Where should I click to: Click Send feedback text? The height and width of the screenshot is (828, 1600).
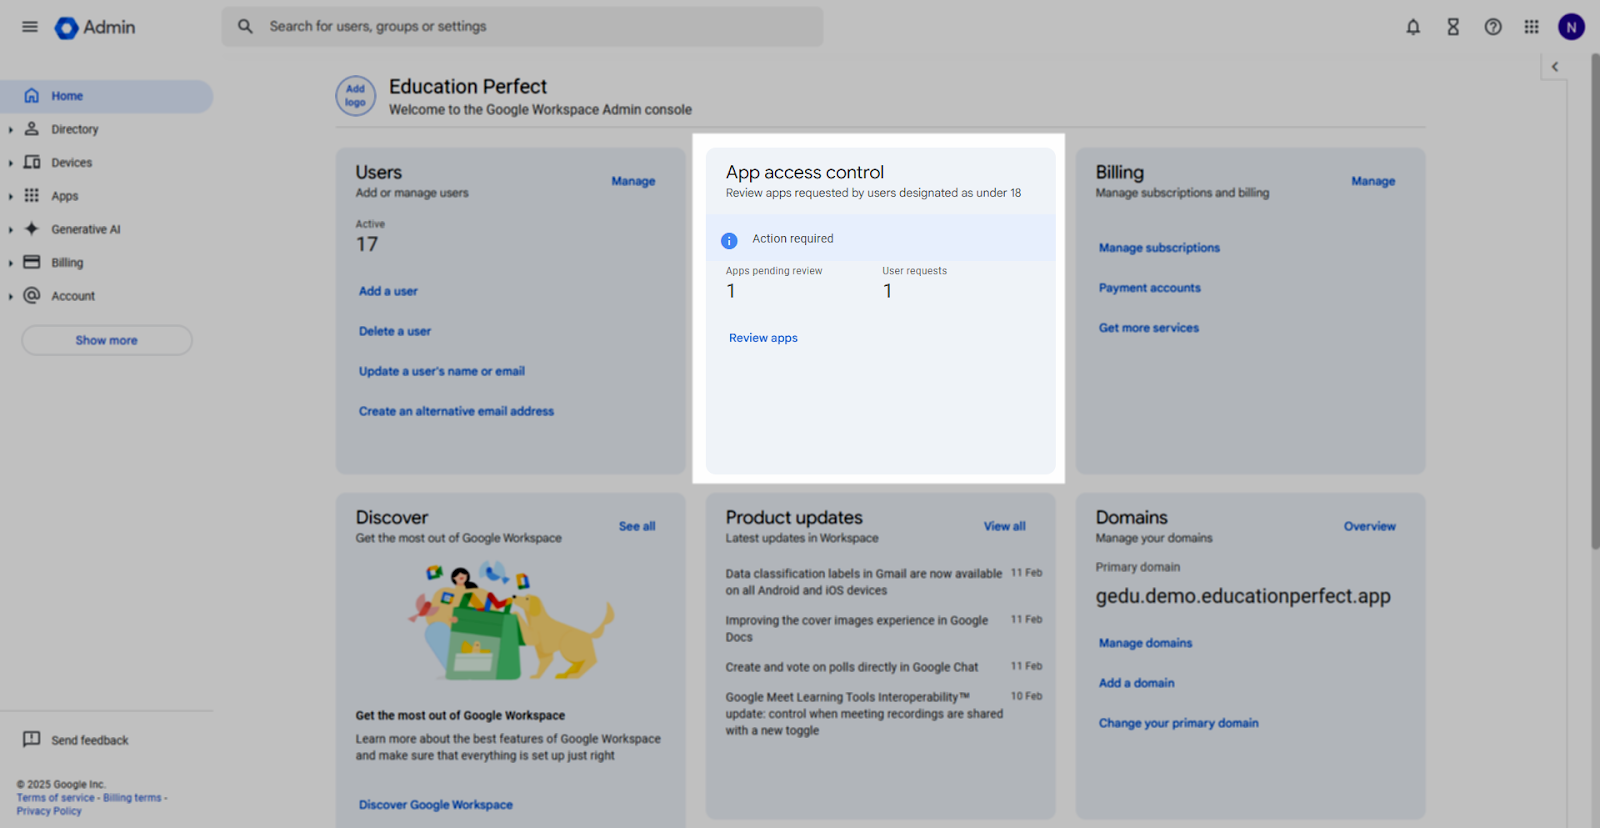point(90,740)
